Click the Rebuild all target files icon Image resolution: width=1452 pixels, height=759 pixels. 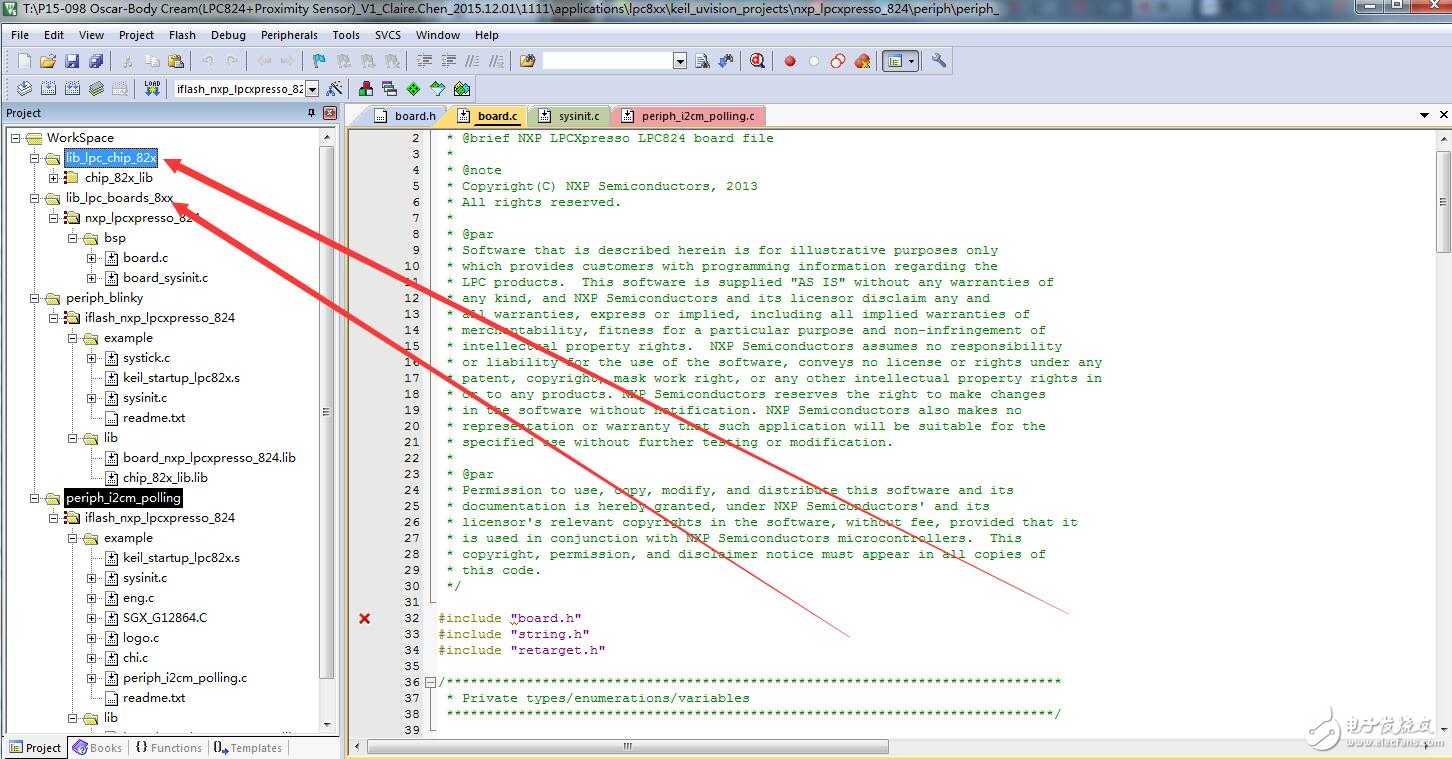click(72, 89)
